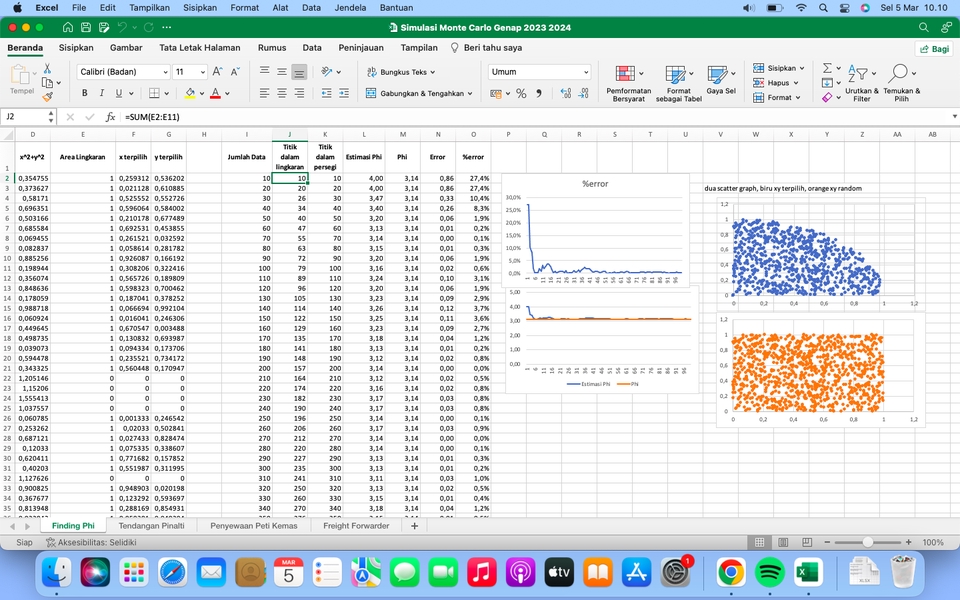Select the Pemformatan Bersyarat icon
The image size is (960, 600).
[628, 75]
